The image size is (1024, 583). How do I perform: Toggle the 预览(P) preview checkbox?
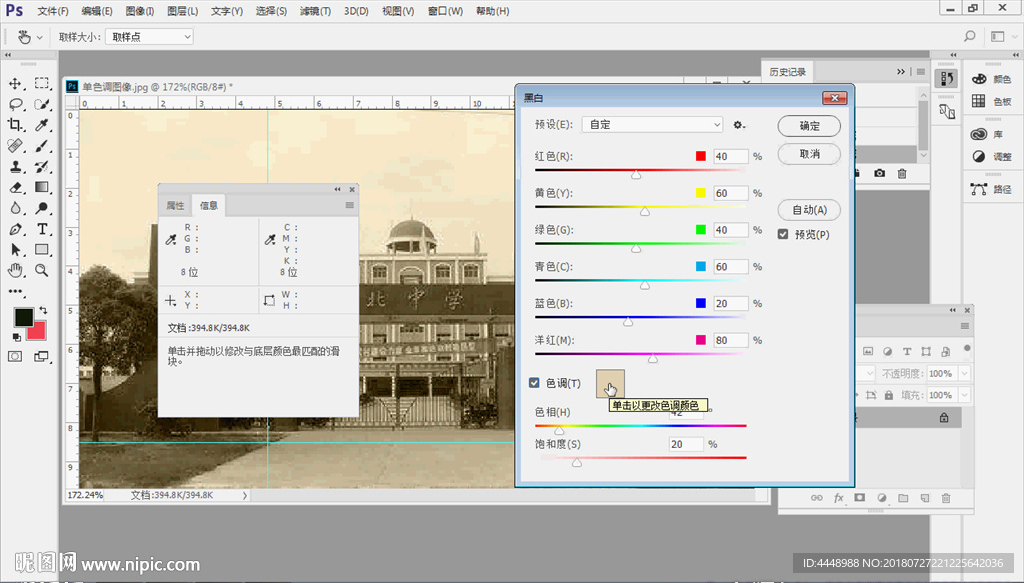[x=784, y=234]
